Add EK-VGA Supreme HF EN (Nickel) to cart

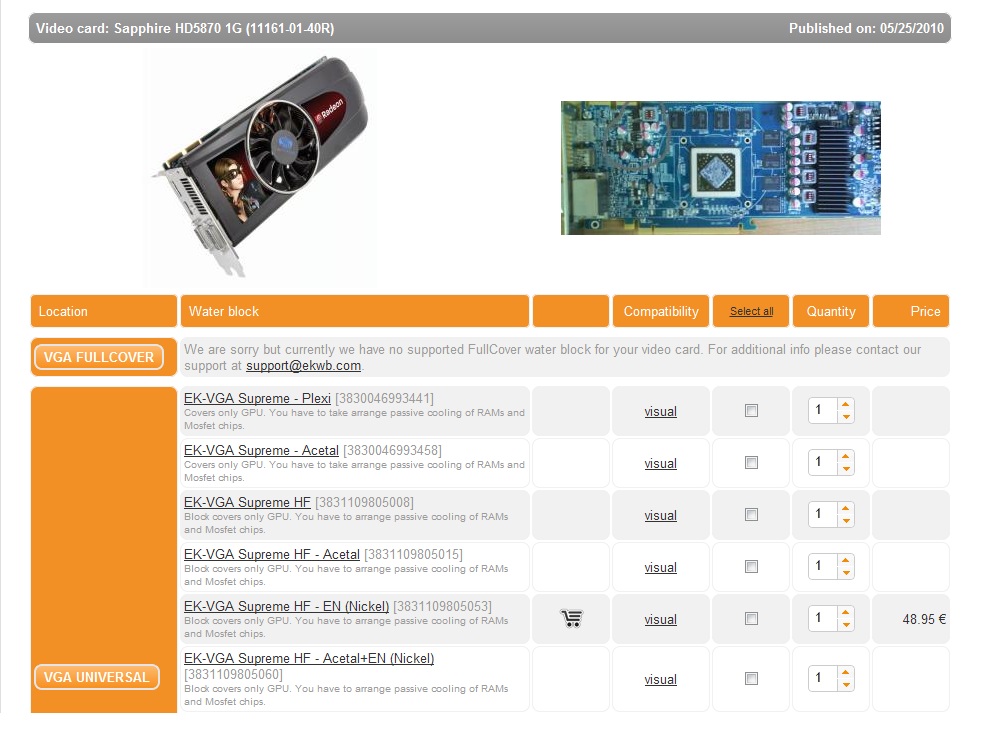571,618
